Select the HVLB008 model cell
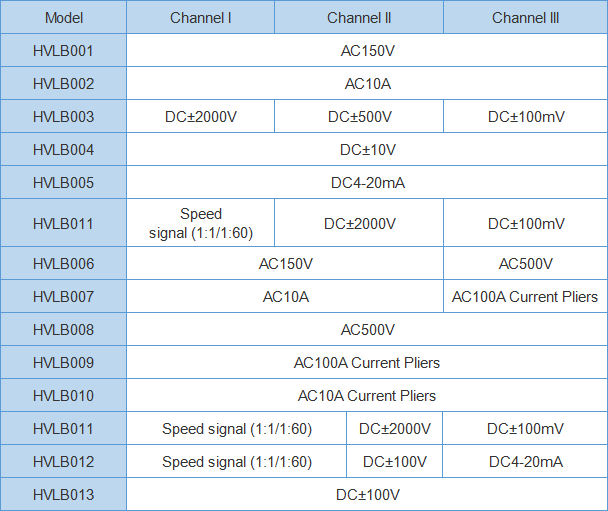The height and width of the screenshot is (511, 608). point(63,330)
